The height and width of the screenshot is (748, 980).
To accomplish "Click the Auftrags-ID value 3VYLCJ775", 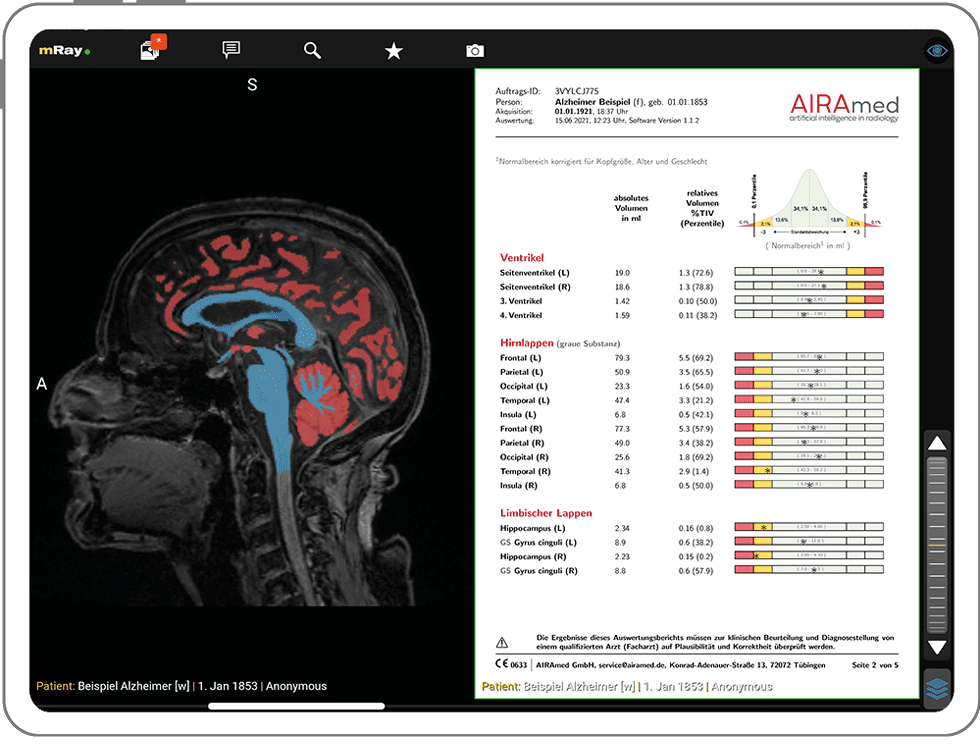I will [x=577, y=91].
